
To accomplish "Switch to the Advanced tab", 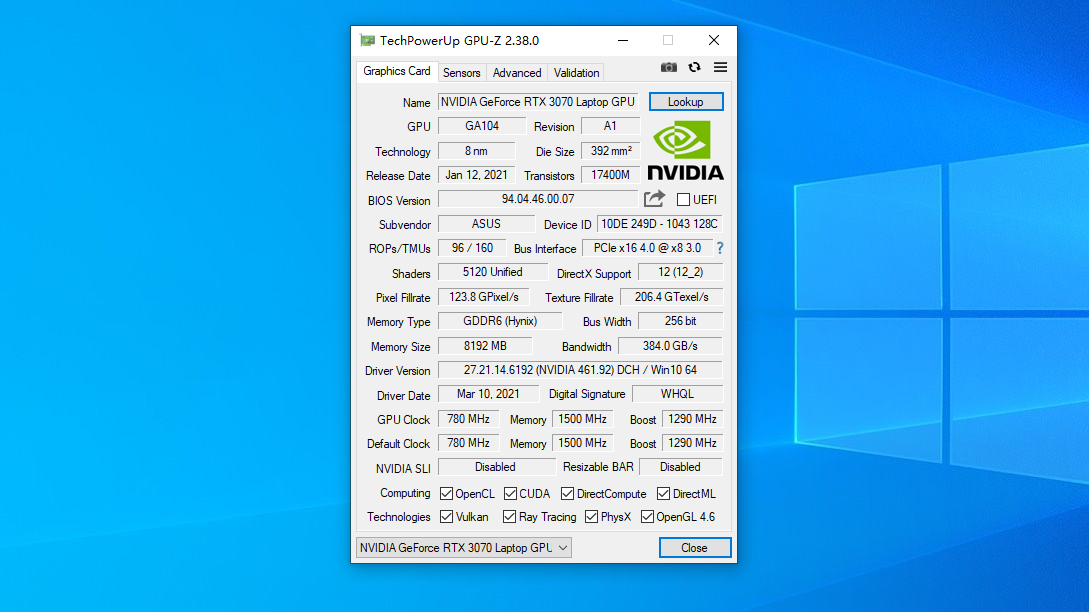I will (x=517, y=73).
